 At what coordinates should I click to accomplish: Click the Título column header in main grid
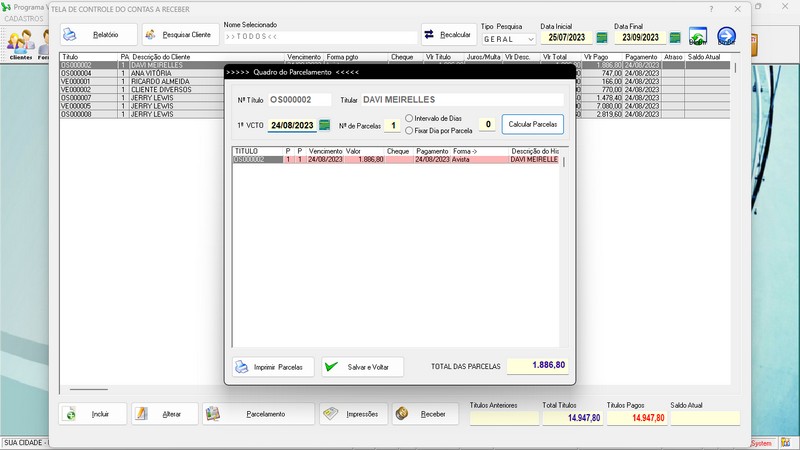pos(89,57)
